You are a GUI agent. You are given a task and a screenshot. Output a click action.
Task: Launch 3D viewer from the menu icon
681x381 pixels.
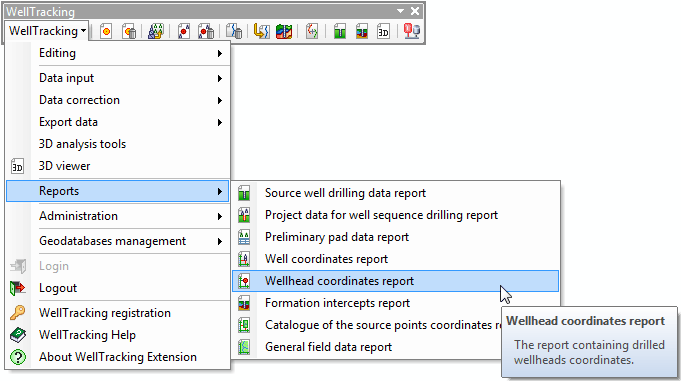pyautogui.click(x=17, y=166)
